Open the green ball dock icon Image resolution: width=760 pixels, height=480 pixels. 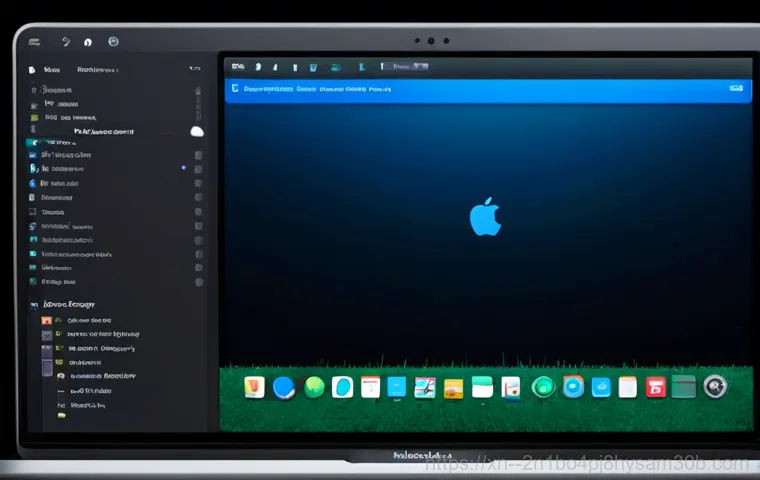[x=314, y=387]
